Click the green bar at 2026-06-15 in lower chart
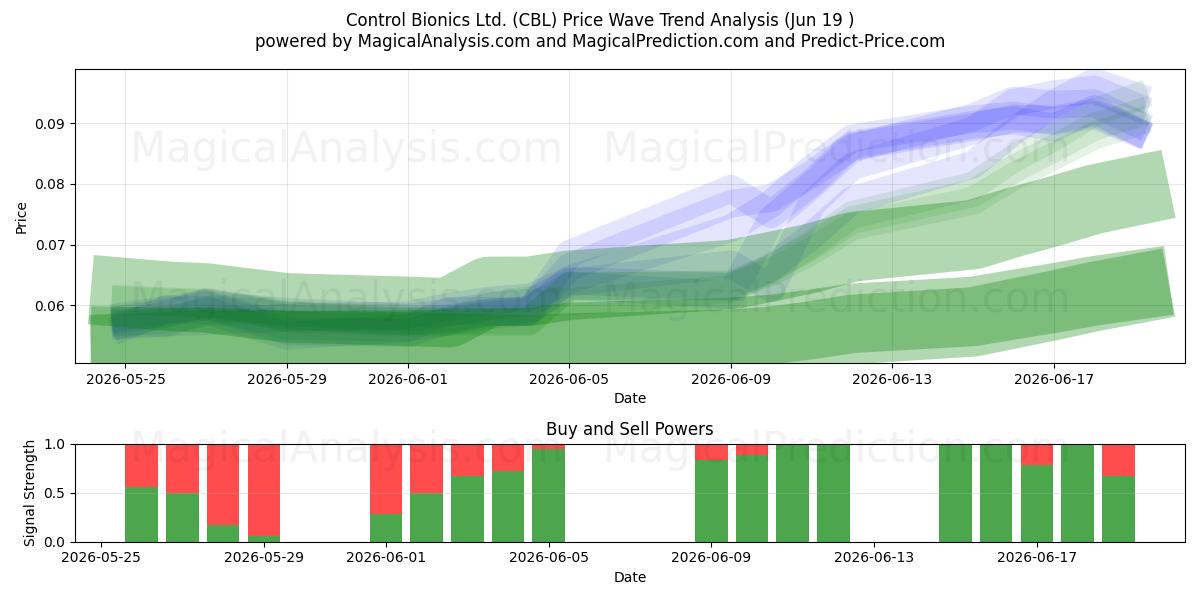This screenshot has height=600, width=1200. pyautogui.click(x=955, y=493)
